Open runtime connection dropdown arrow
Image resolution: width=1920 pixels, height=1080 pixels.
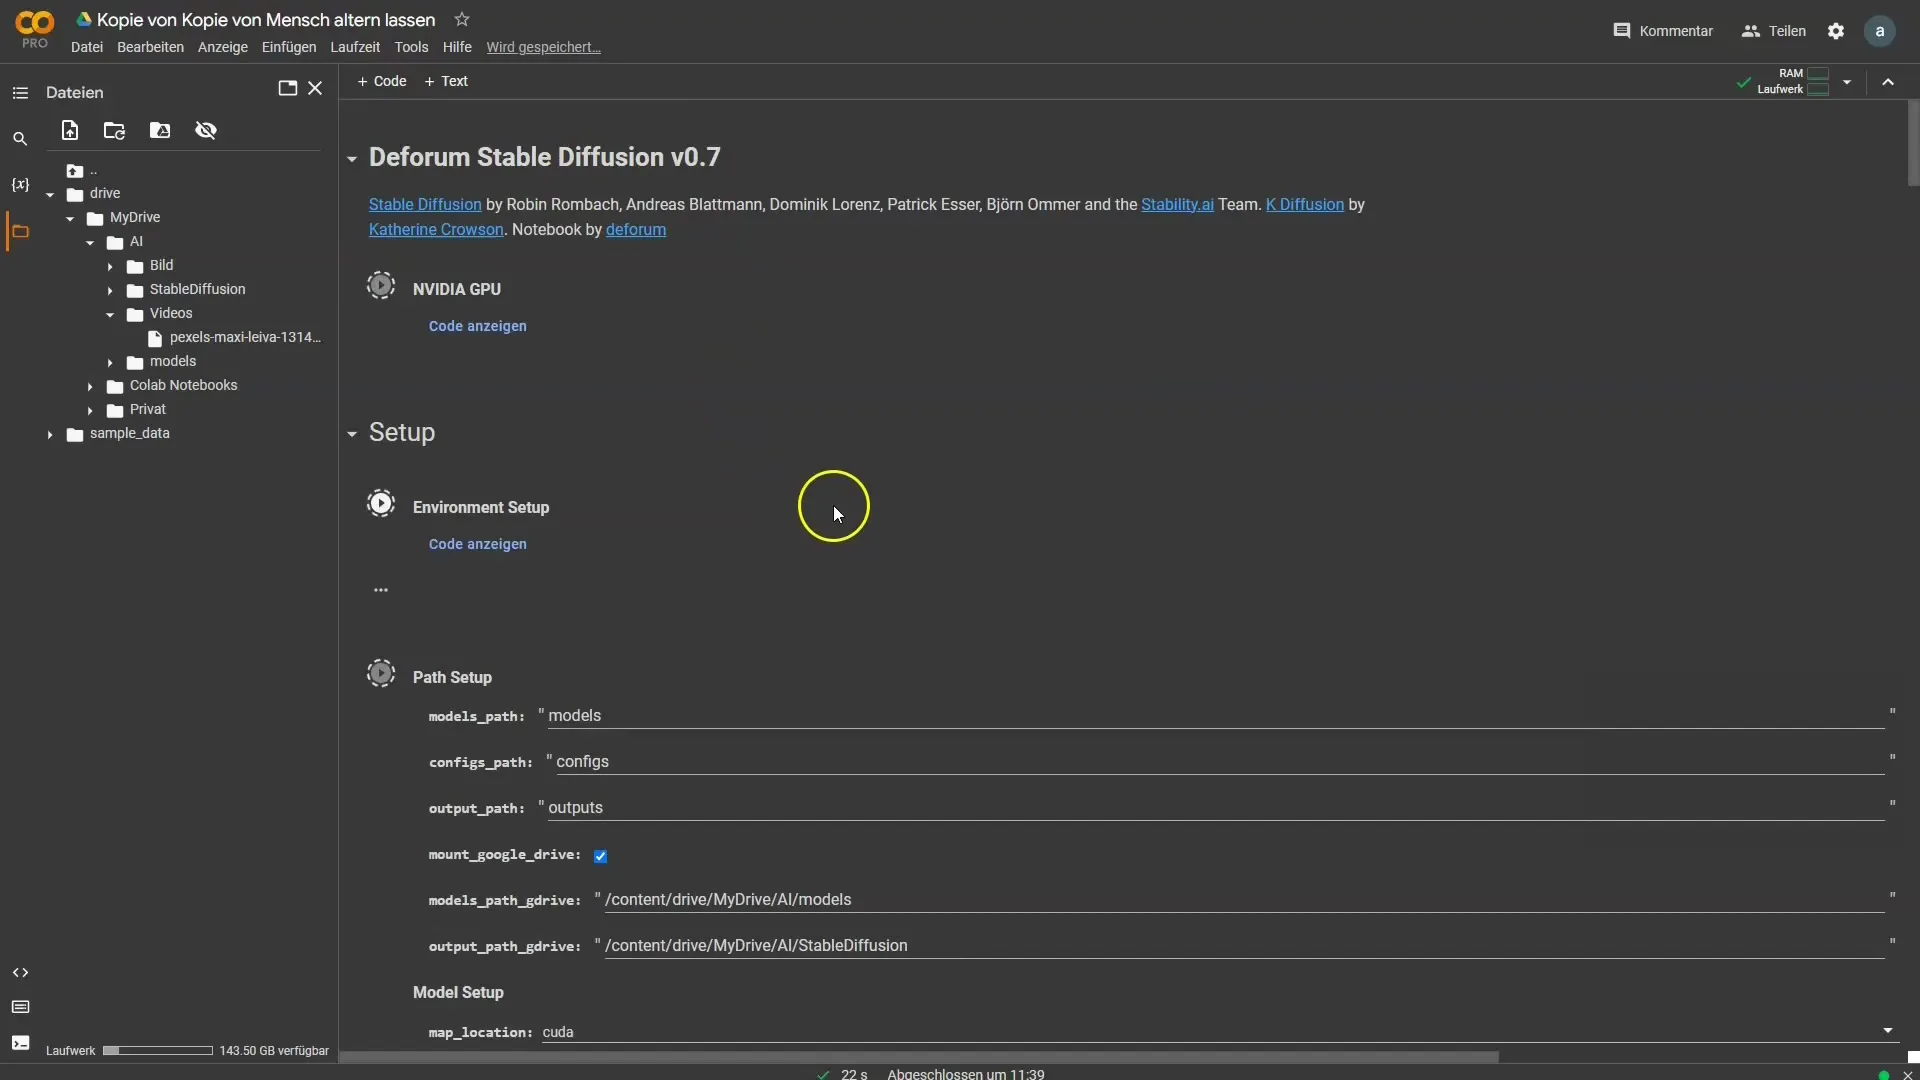[1847, 82]
